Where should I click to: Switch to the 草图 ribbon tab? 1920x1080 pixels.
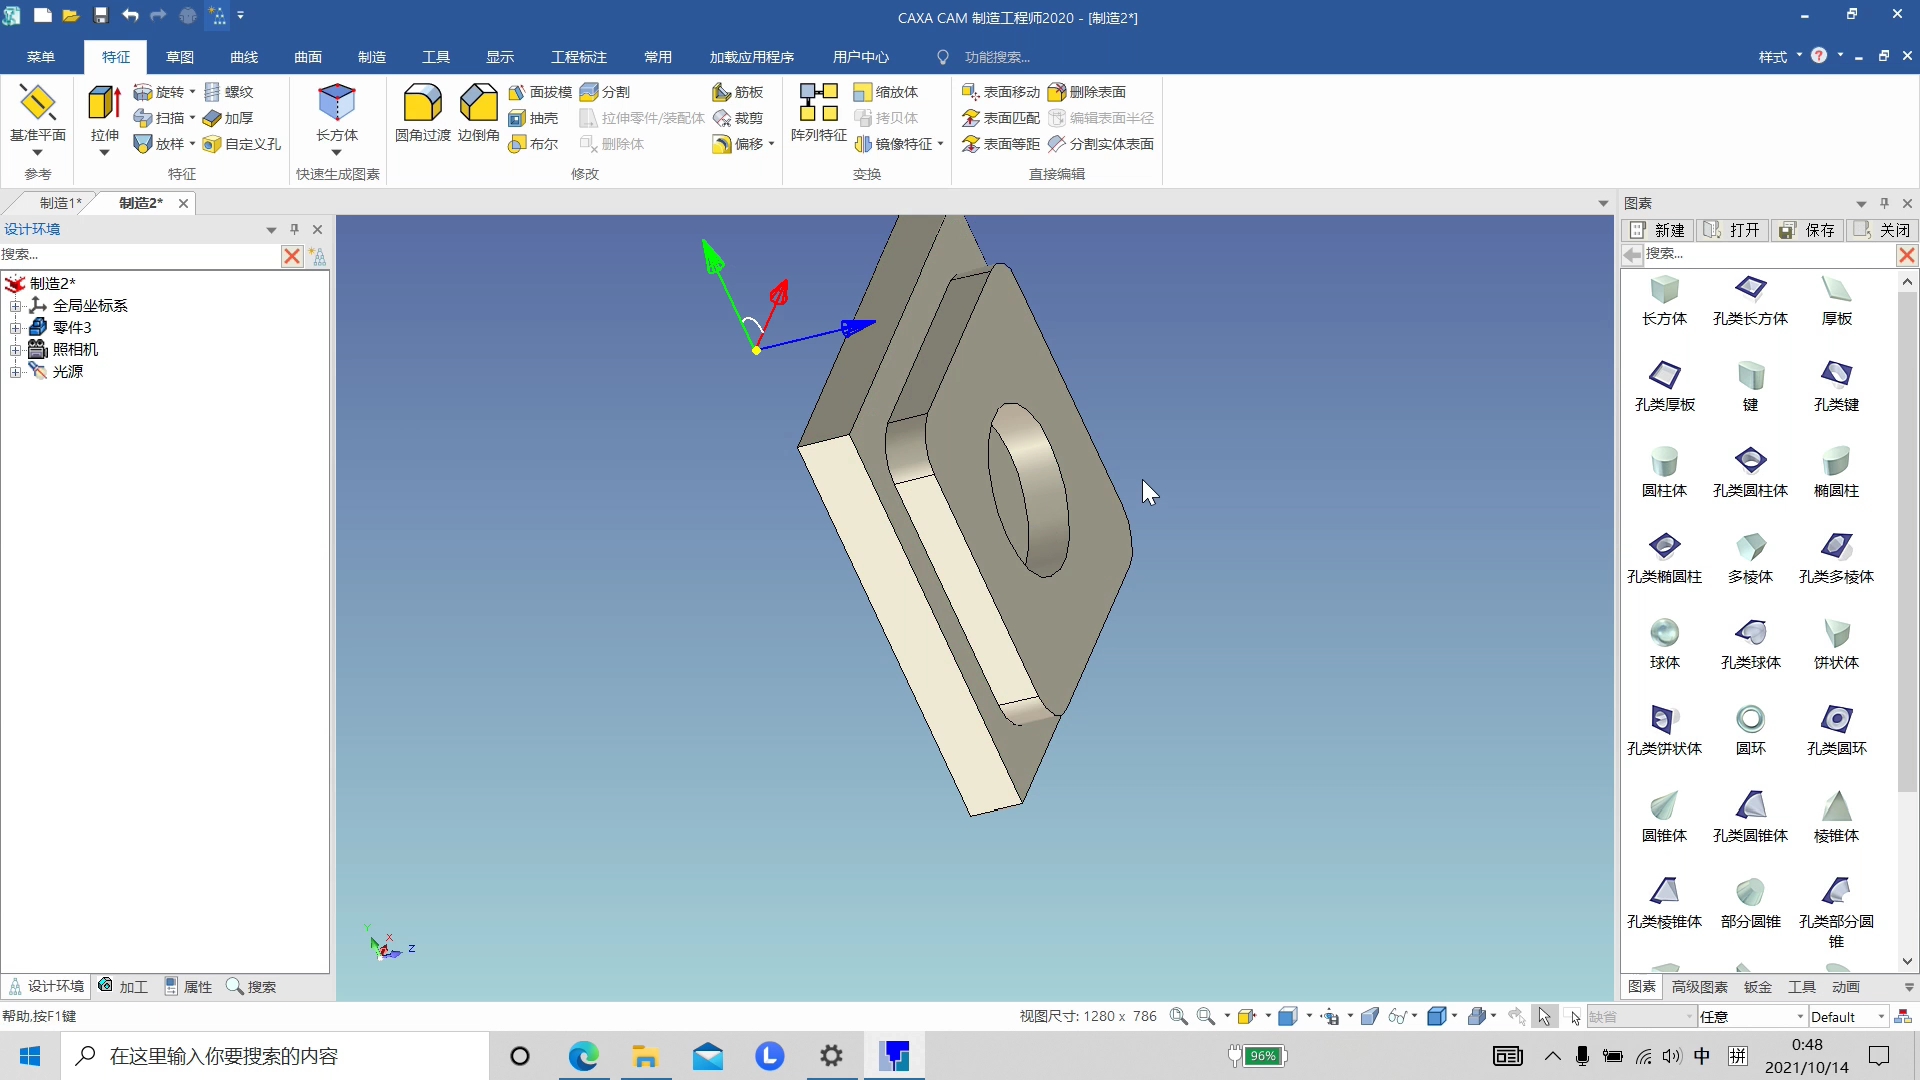point(180,57)
